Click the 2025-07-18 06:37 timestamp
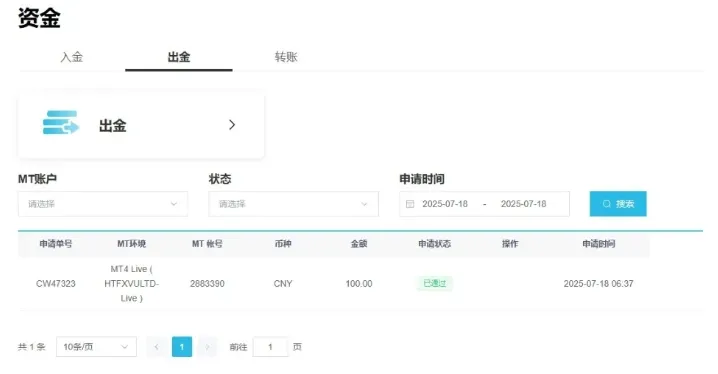Viewport: 718px width, 374px height. [x=598, y=283]
